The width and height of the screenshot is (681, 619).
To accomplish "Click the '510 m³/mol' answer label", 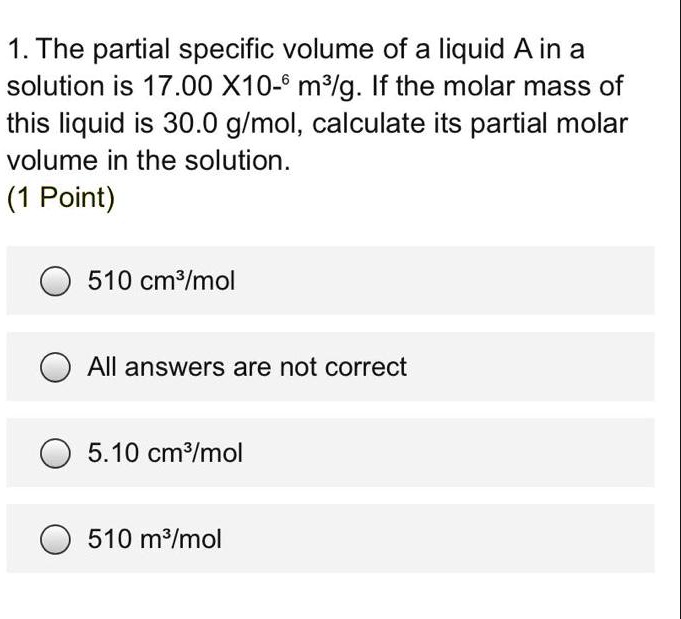I will (x=155, y=539).
